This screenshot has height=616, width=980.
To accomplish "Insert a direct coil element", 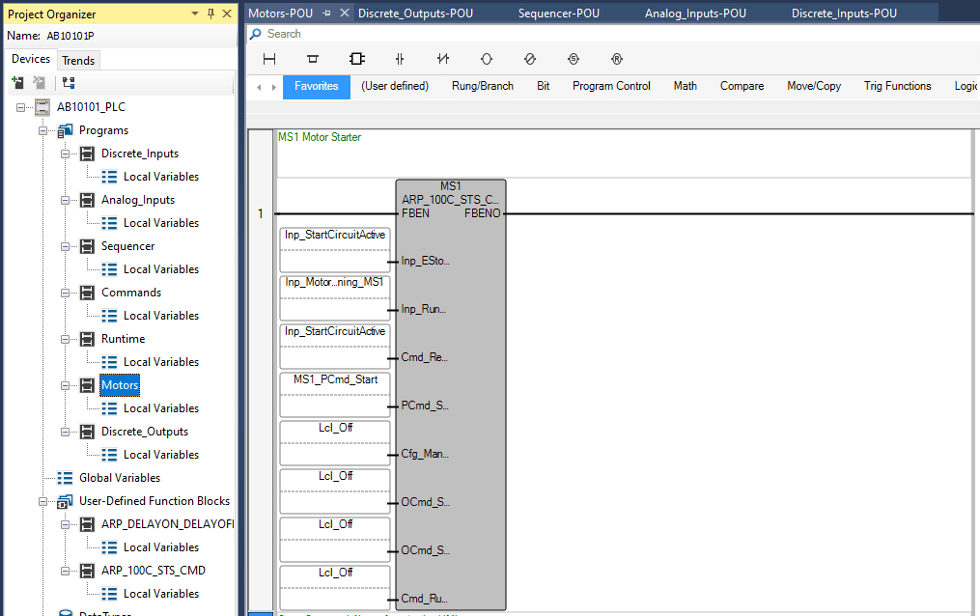I will click(486, 59).
